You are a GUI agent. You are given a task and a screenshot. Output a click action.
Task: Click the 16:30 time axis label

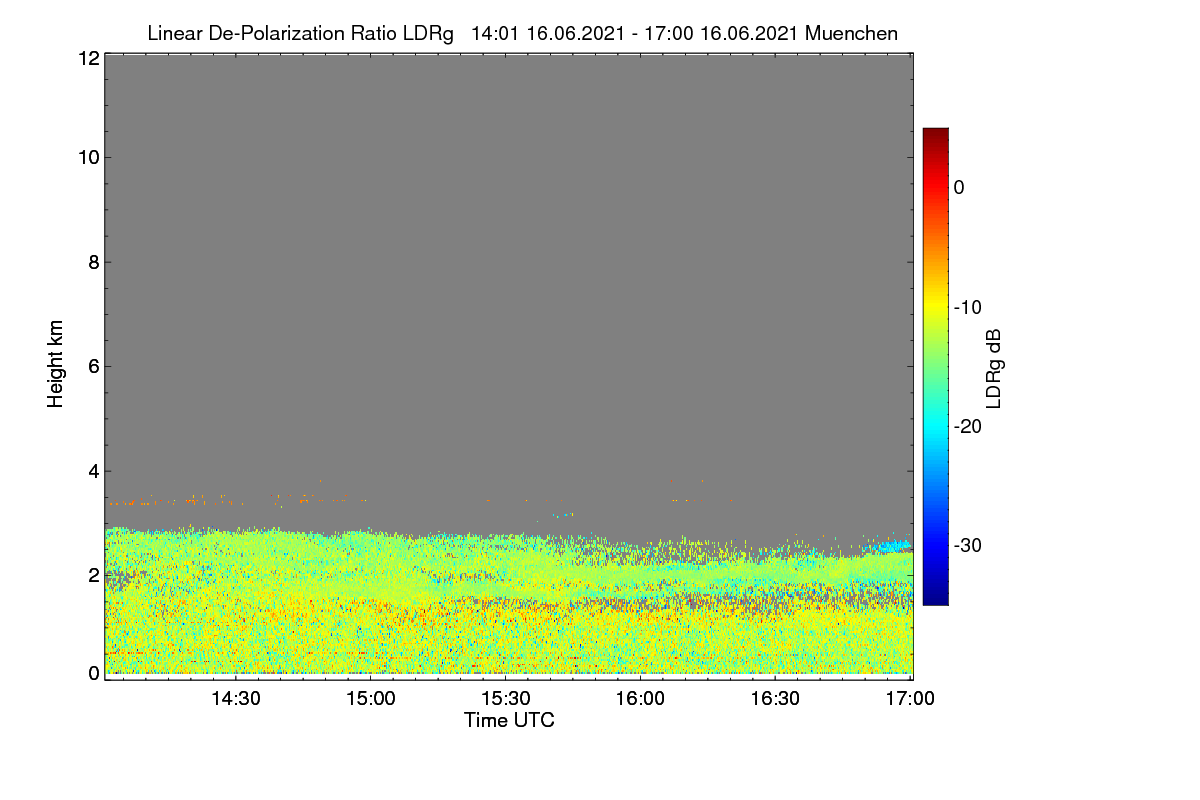coord(775,699)
